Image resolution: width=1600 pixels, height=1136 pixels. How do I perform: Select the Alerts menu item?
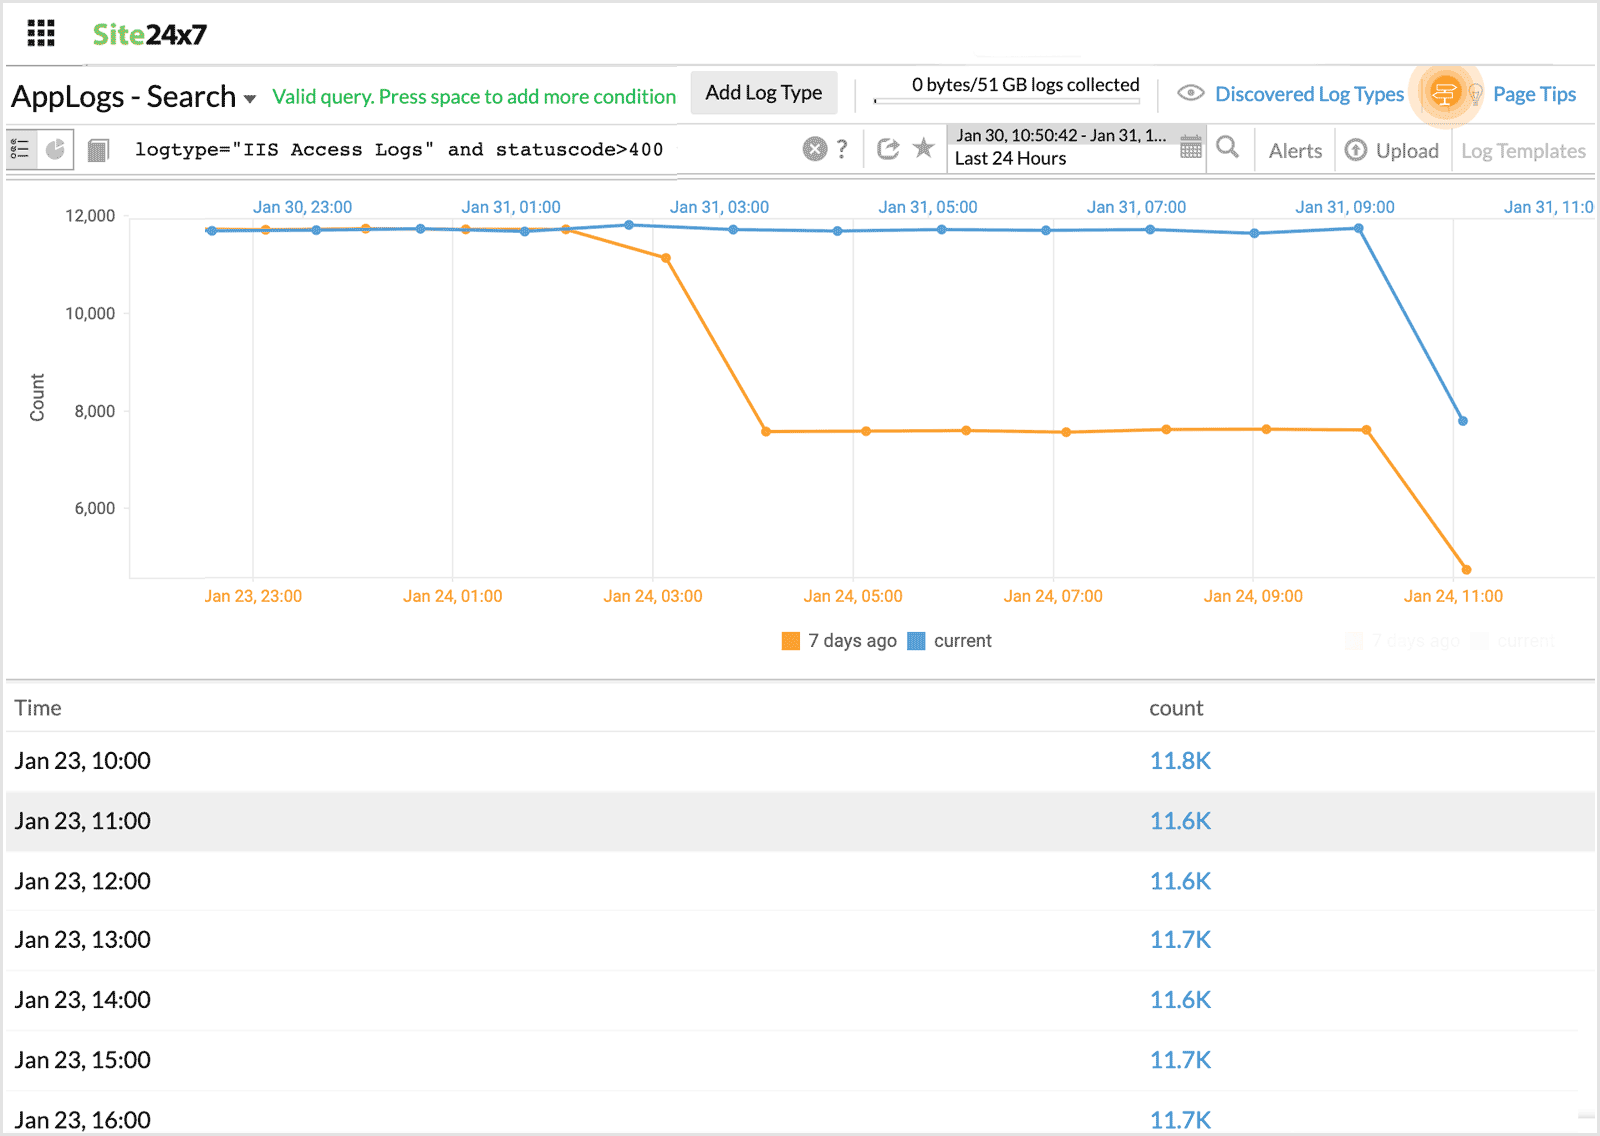[x=1295, y=150]
